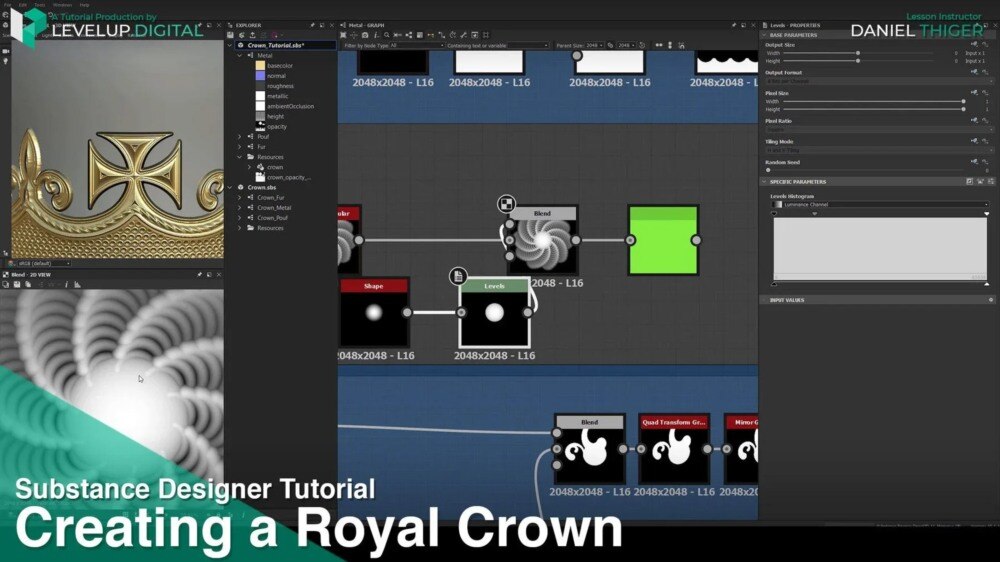Click the save icon in the 2D view toolbar

click(x=17, y=285)
